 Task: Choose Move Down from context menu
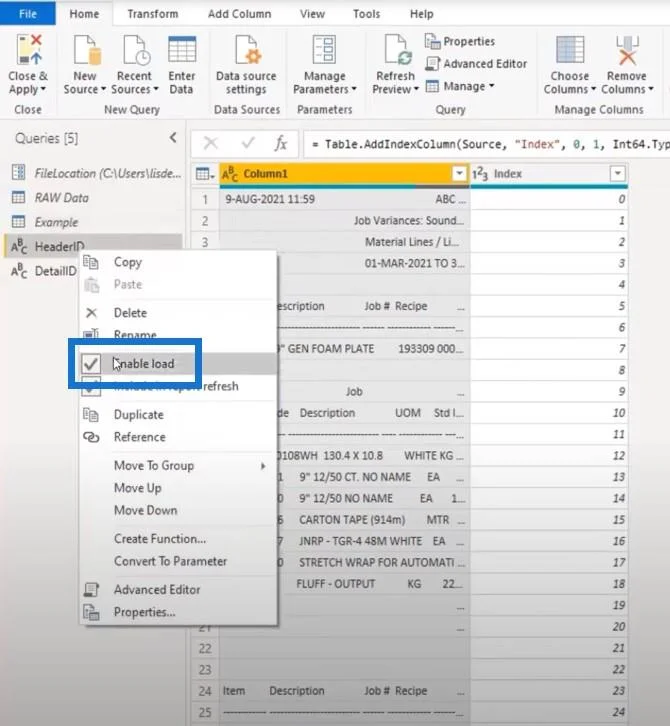(180, 510)
